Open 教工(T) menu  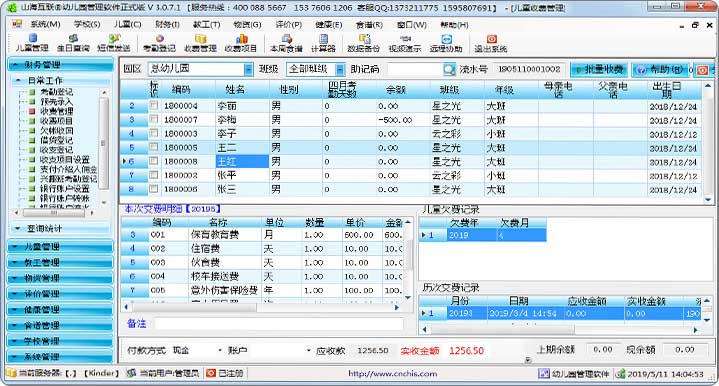pyautogui.click(x=207, y=24)
